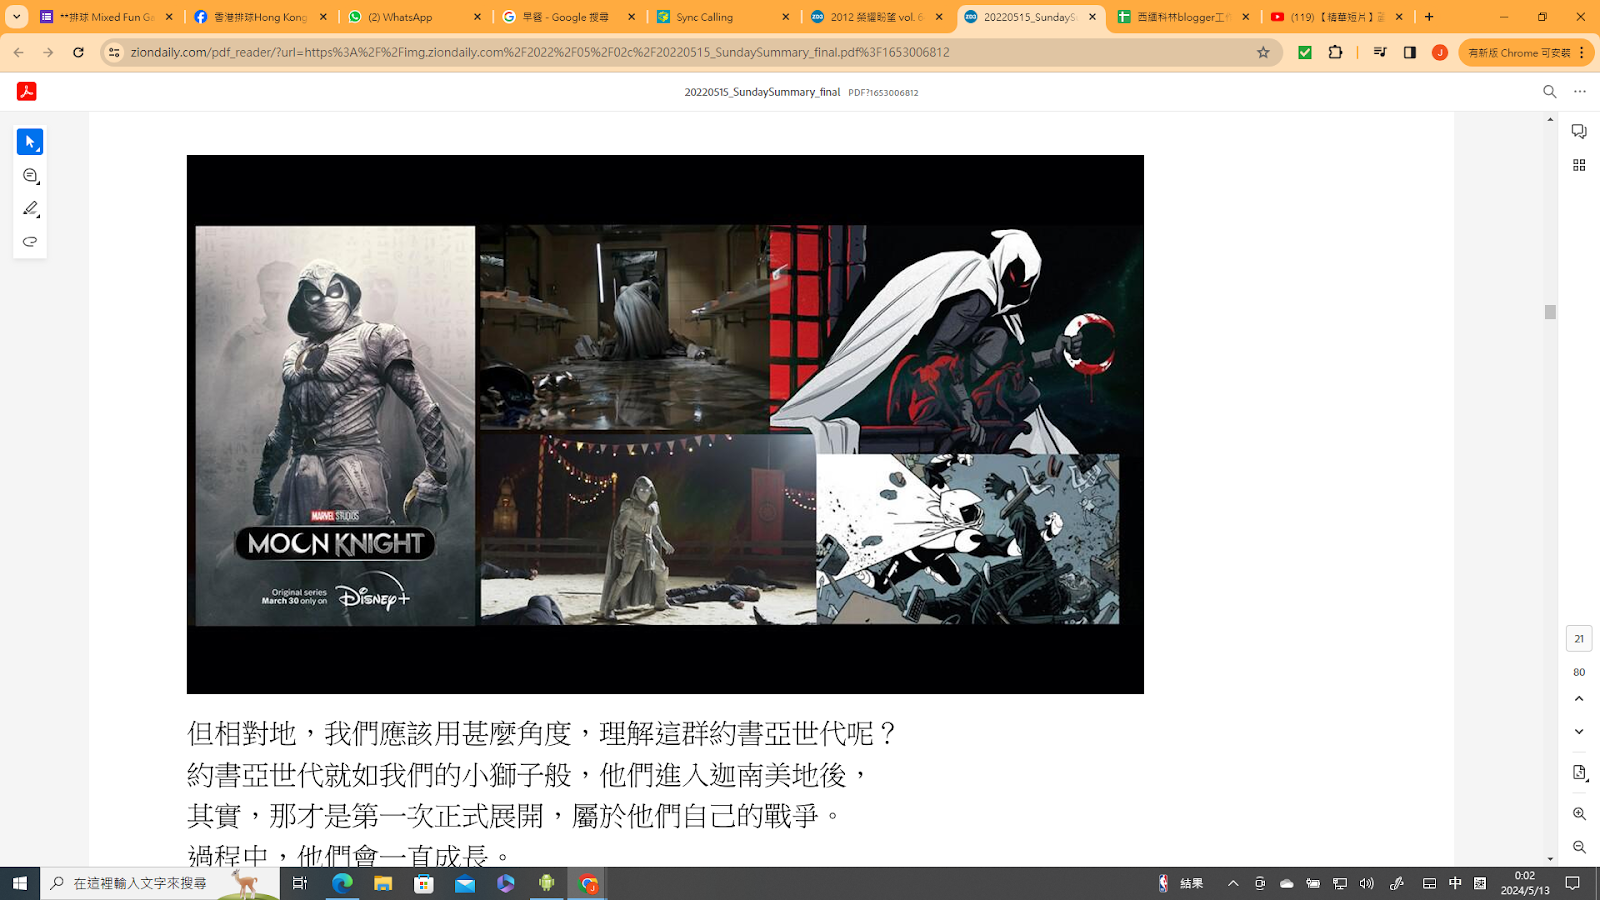Click the Chrome icon in the taskbar
The height and width of the screenshot is (900, 1600).
[588, 883]
